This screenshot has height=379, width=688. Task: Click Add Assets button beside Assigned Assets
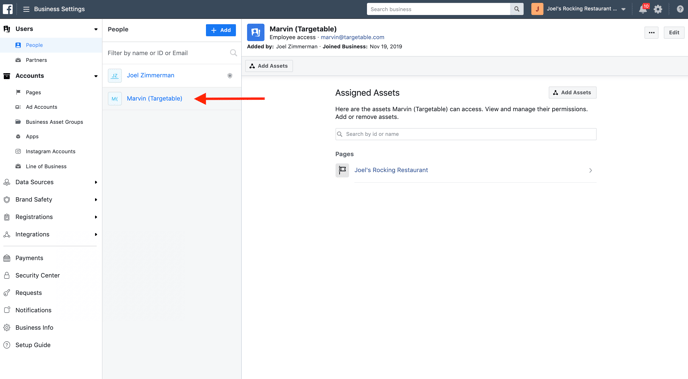(x=573, y=93)
